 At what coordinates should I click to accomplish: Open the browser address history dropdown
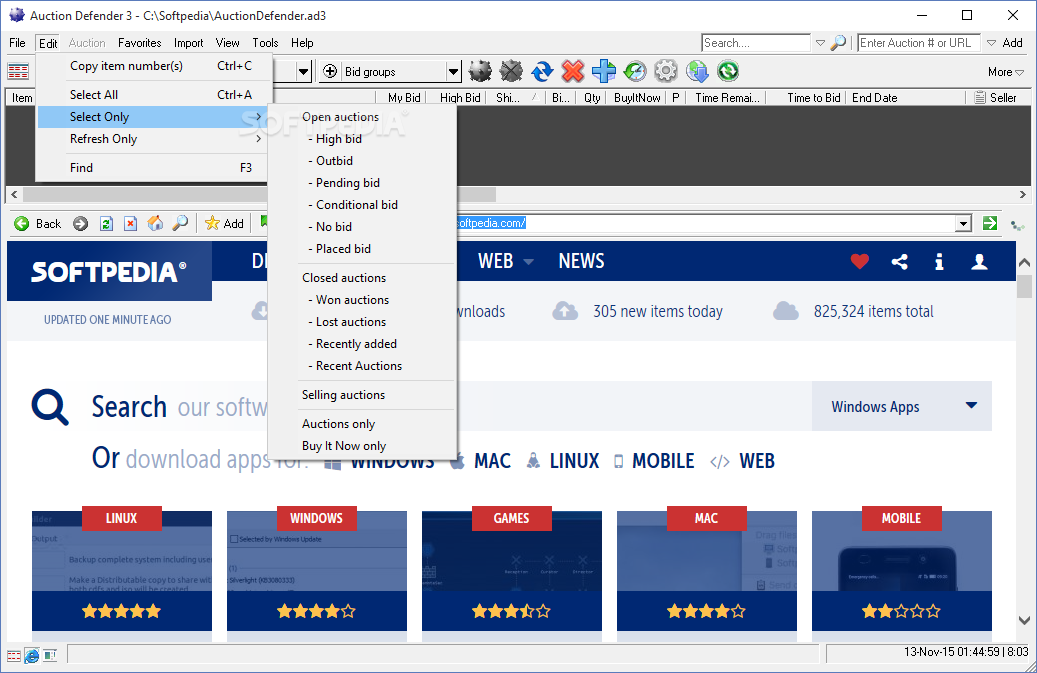click(x=964, y=223)
